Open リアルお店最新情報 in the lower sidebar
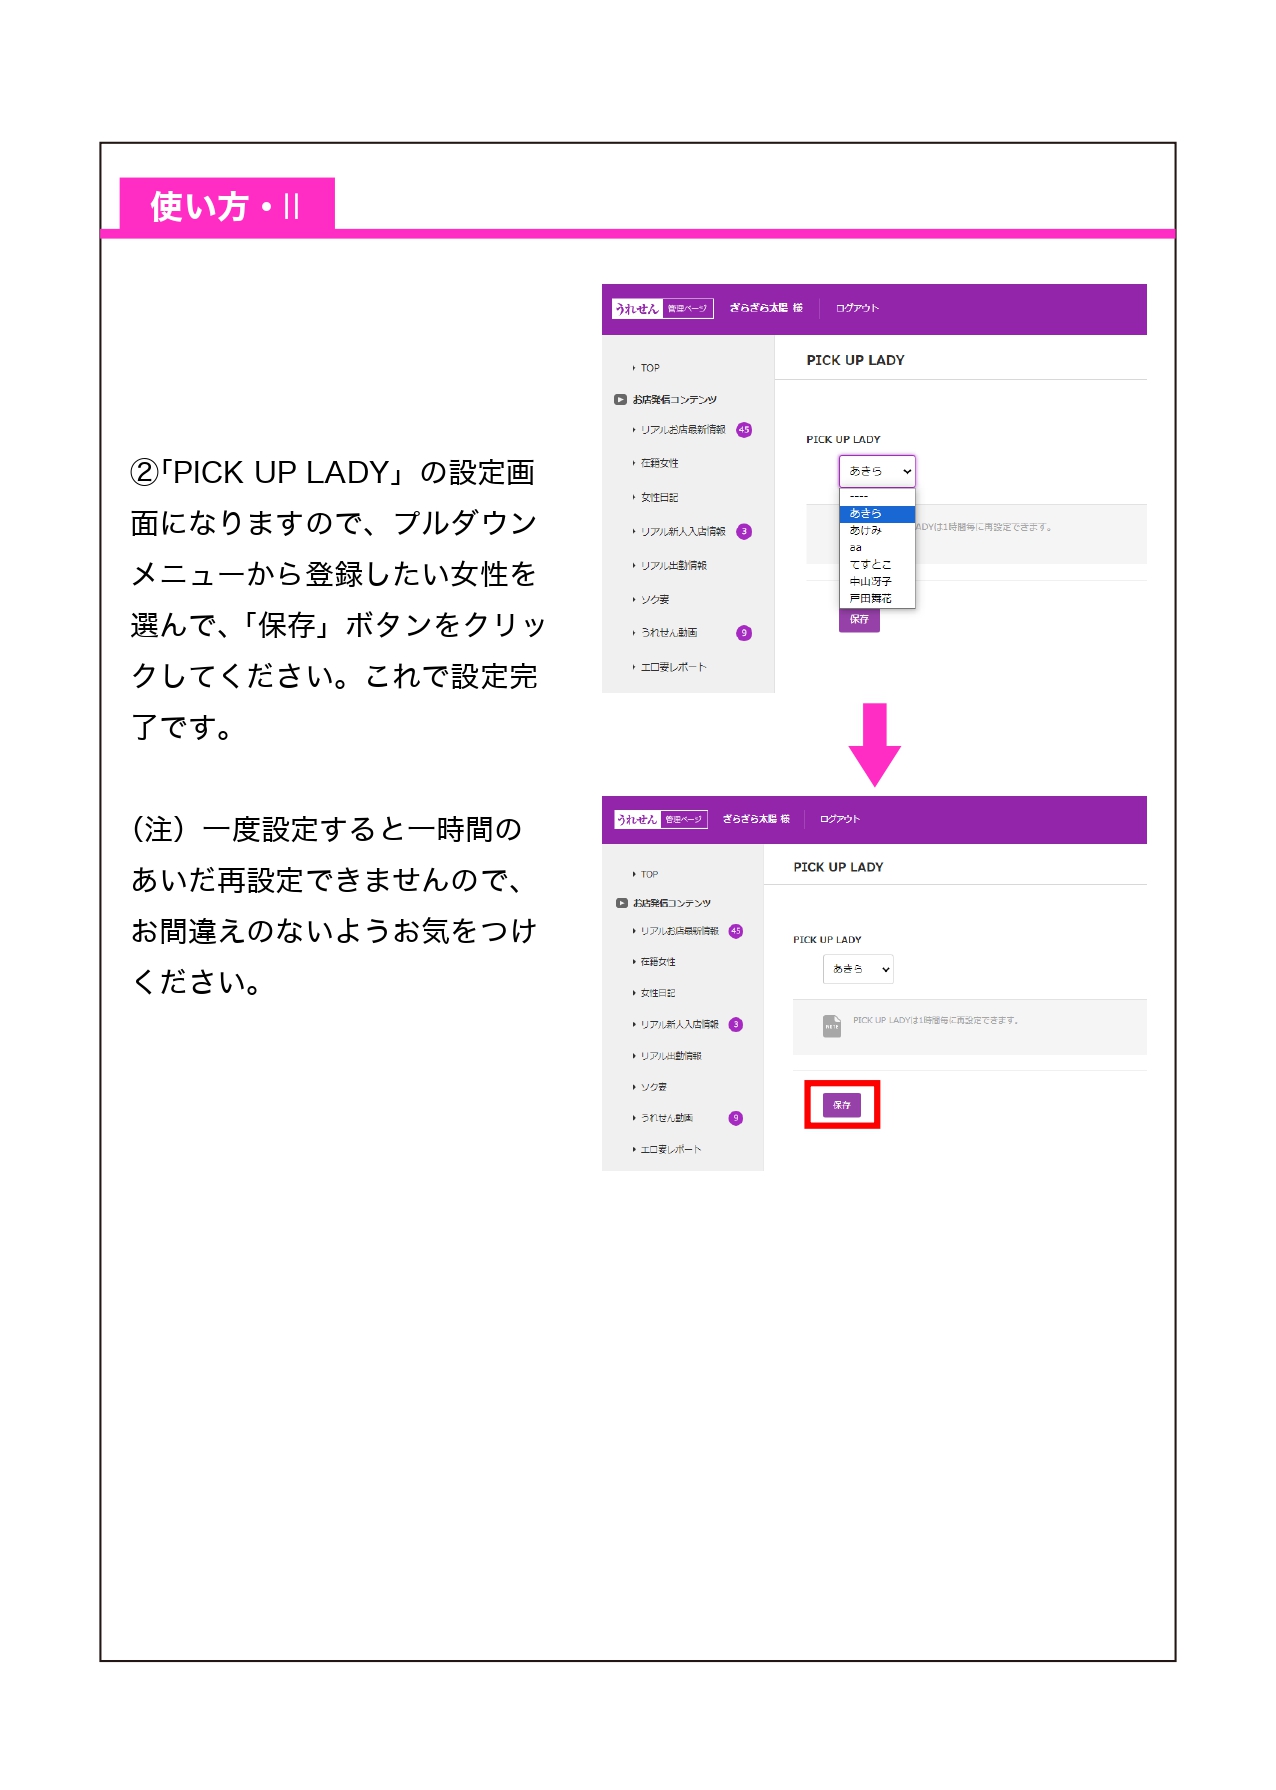Screen dimensions: 1276x1790 tap(679, 931)
